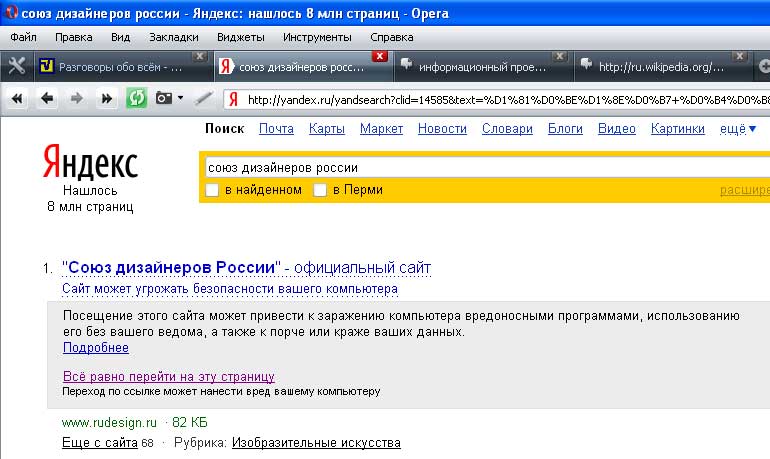Click the rewind navigation button
The image size is (770, 459).
click(x=17, y=99)
